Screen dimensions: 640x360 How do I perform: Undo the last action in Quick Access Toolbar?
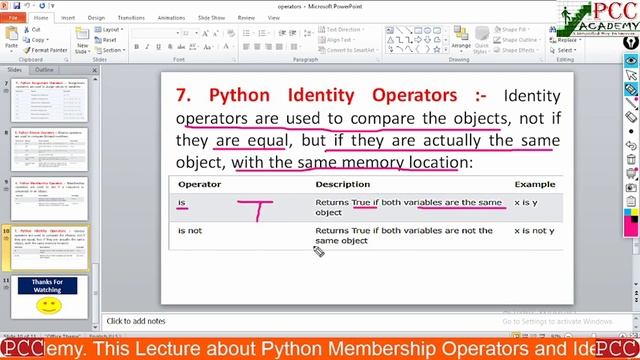point(28,6)
